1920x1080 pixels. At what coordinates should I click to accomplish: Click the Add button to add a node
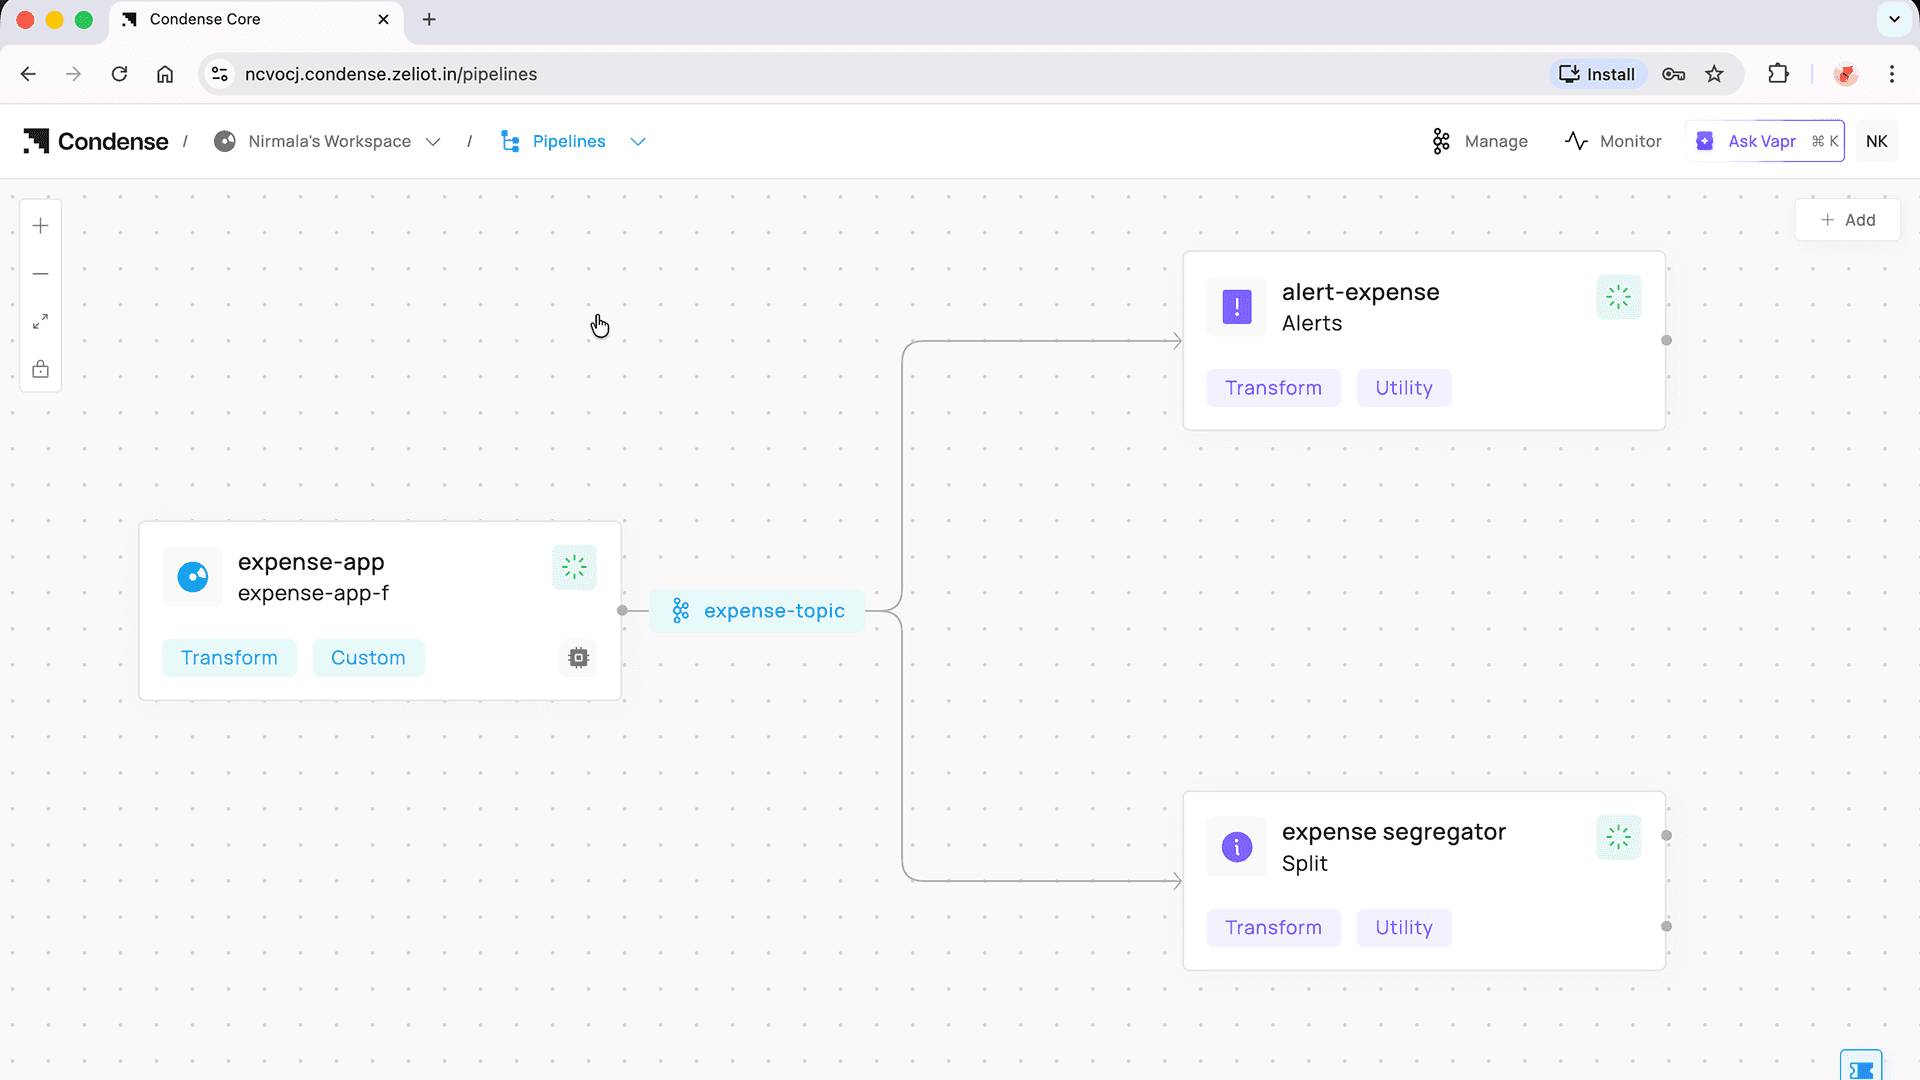tap(1847, 220)
